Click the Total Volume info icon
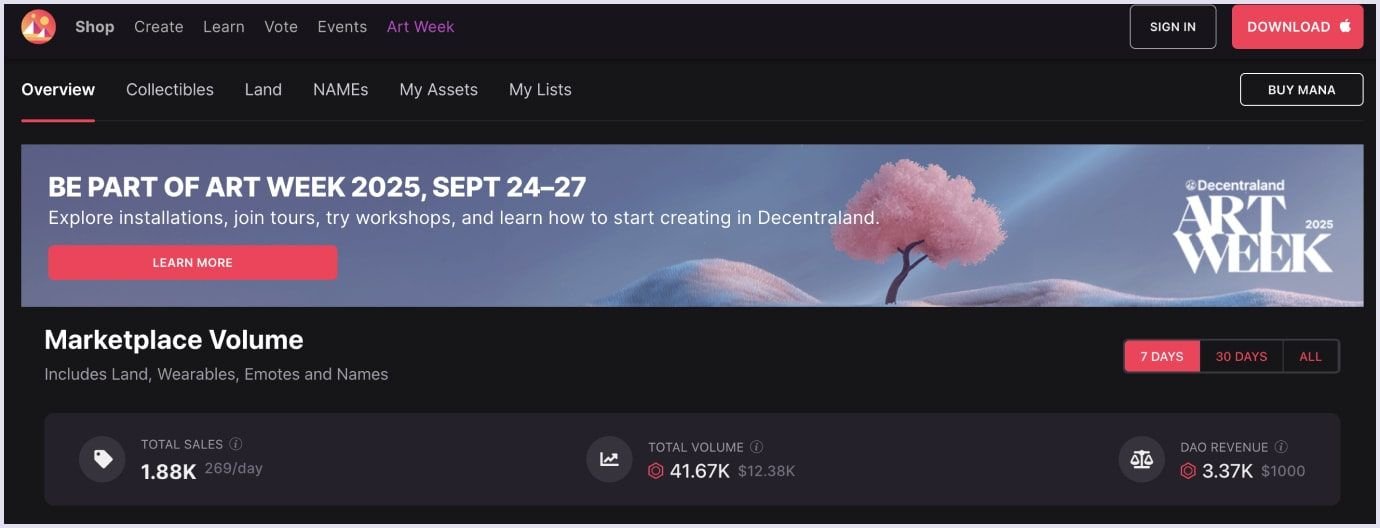The width and height of the screenshot is (1380, 528). coord(757,447)
